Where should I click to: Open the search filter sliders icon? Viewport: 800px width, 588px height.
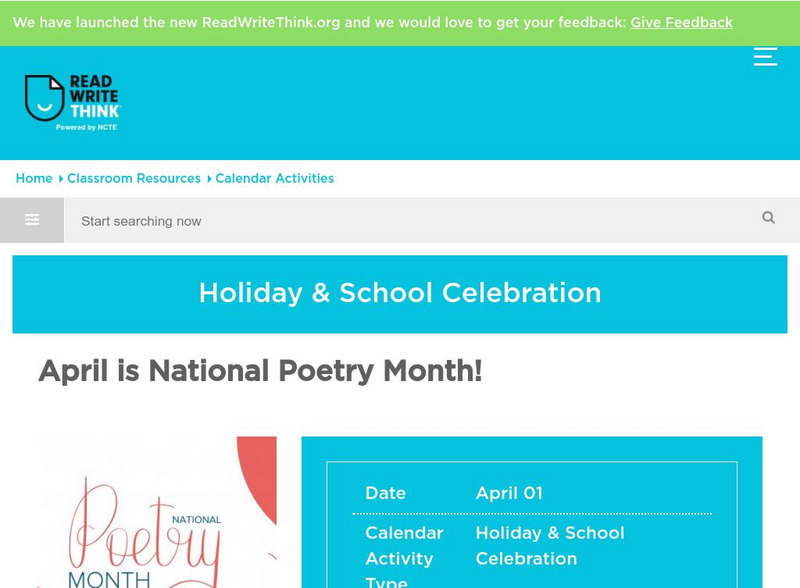coord(32,220)
